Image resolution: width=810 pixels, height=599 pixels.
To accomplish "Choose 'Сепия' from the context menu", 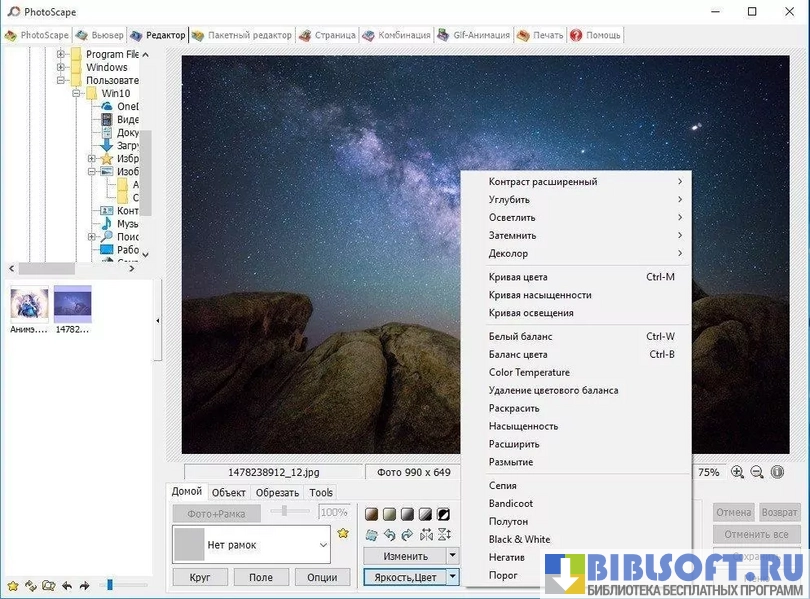I will click(503, 485).
